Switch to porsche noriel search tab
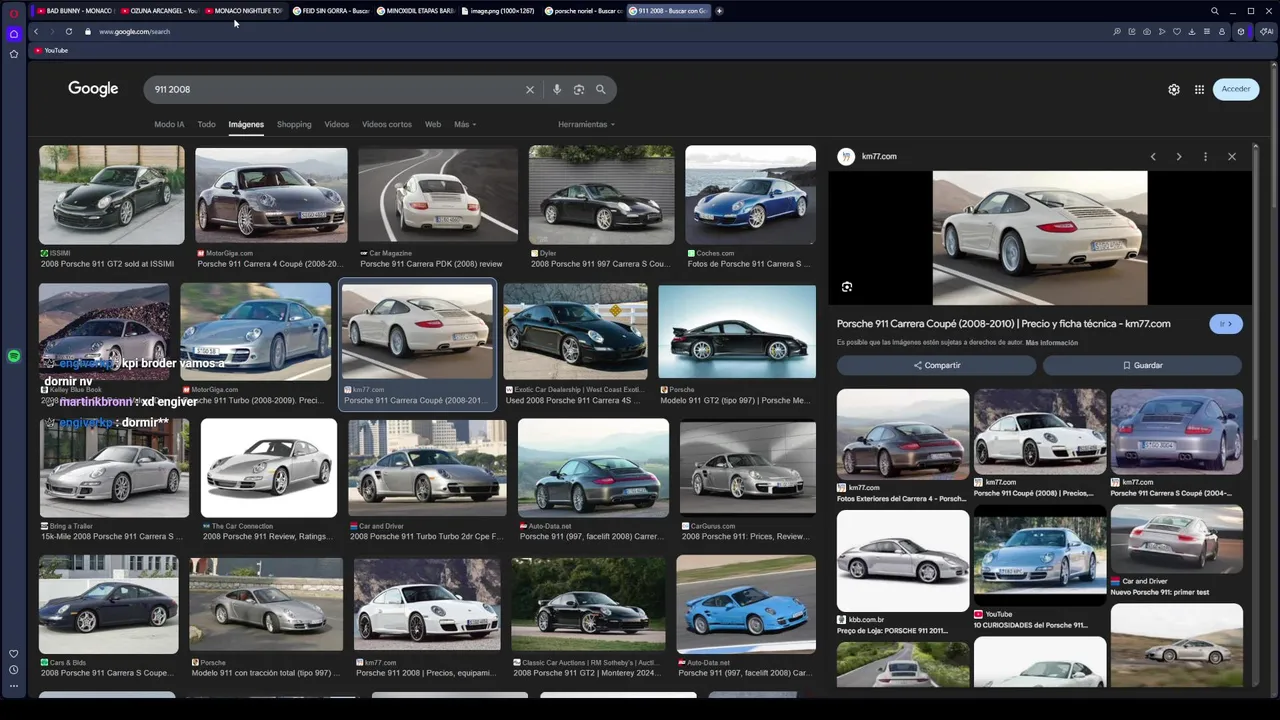Image resolution: width=1280 pixels, height=720 pixels. point(584,11)
